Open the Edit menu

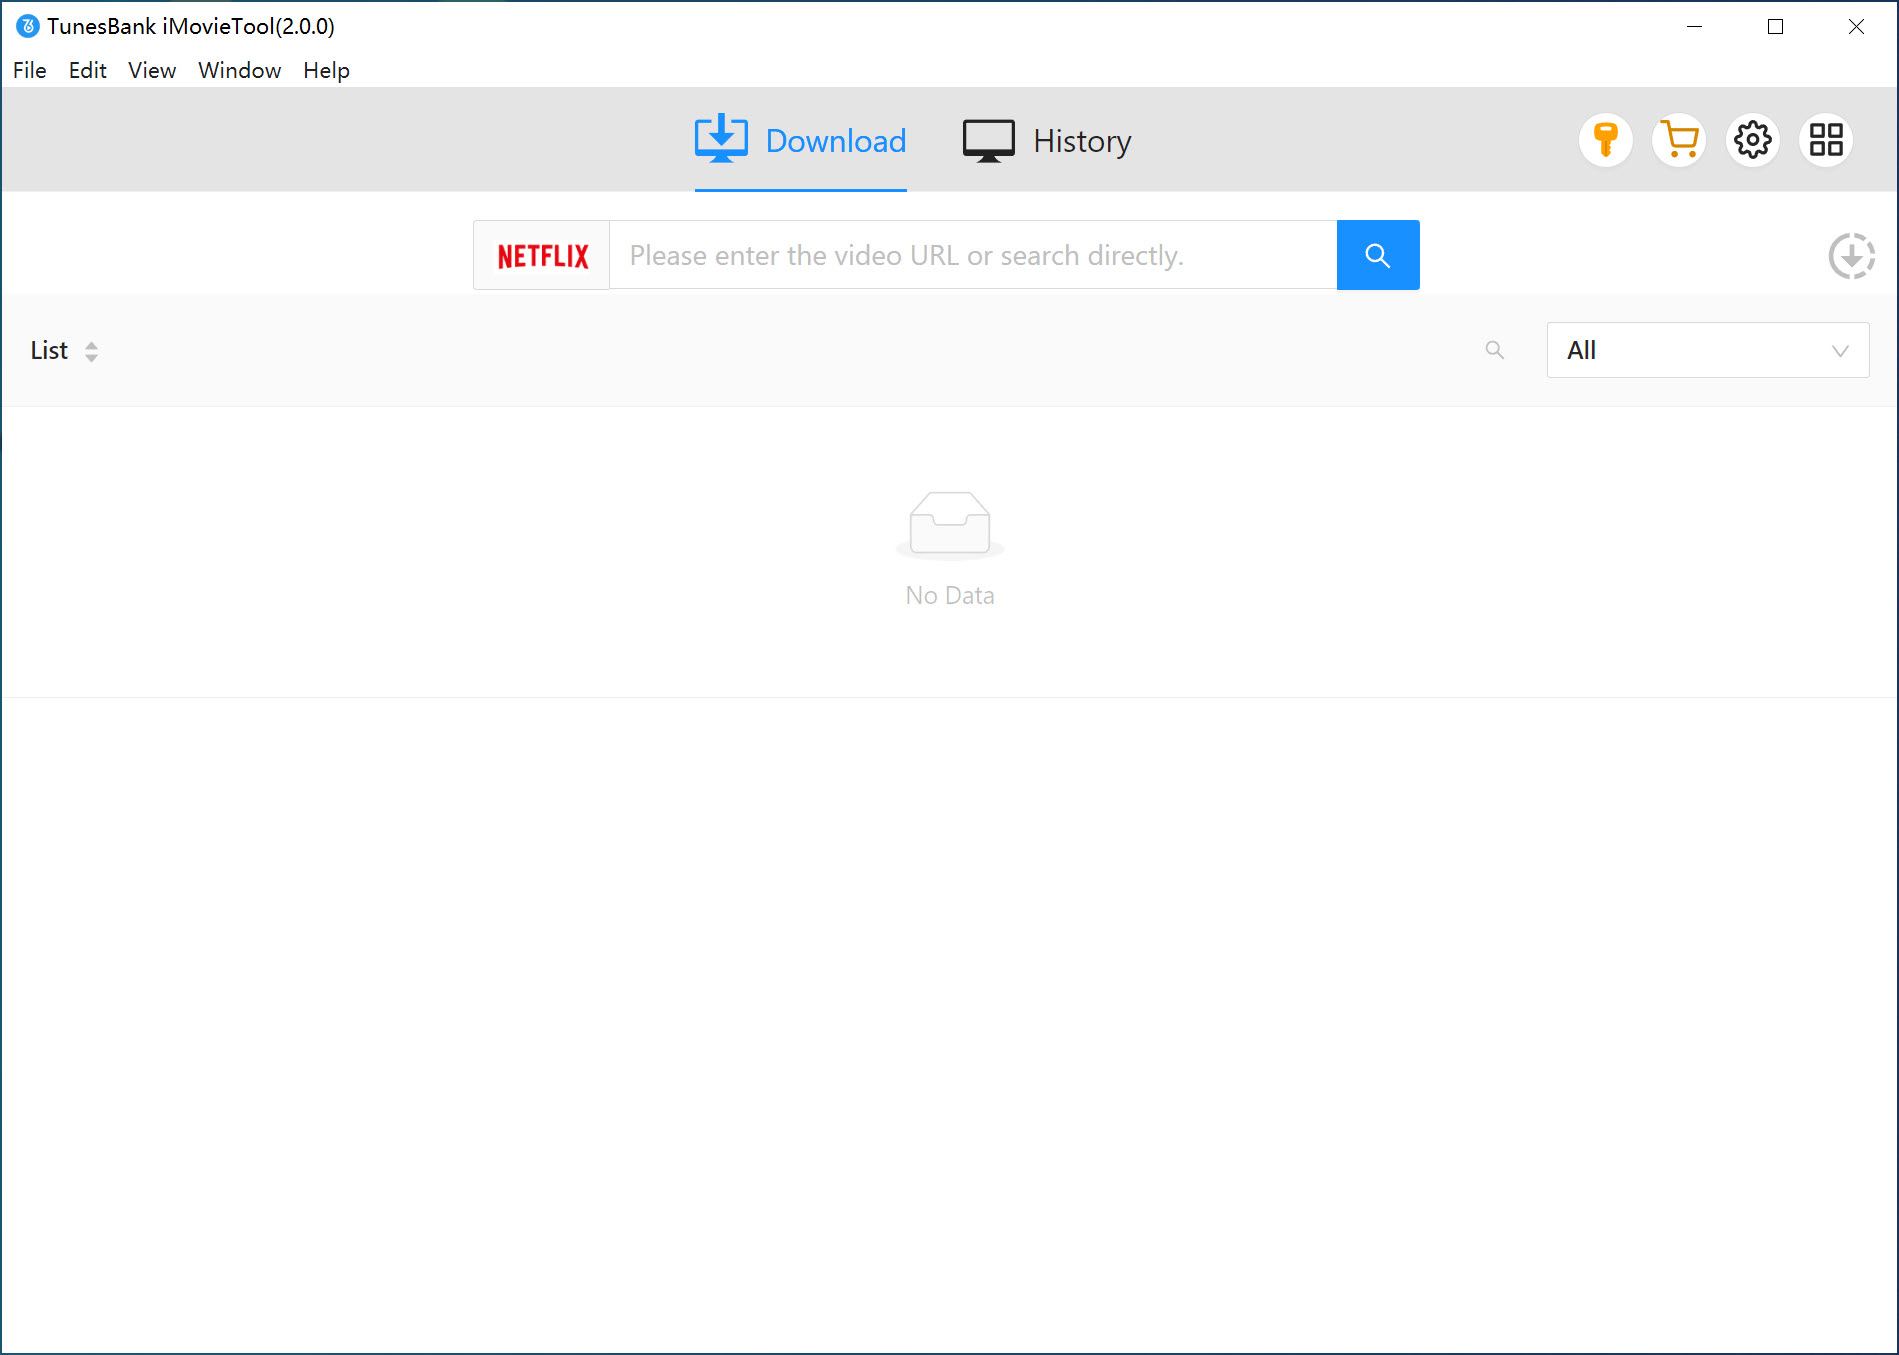pyautogui.click(x=87, y=70)
